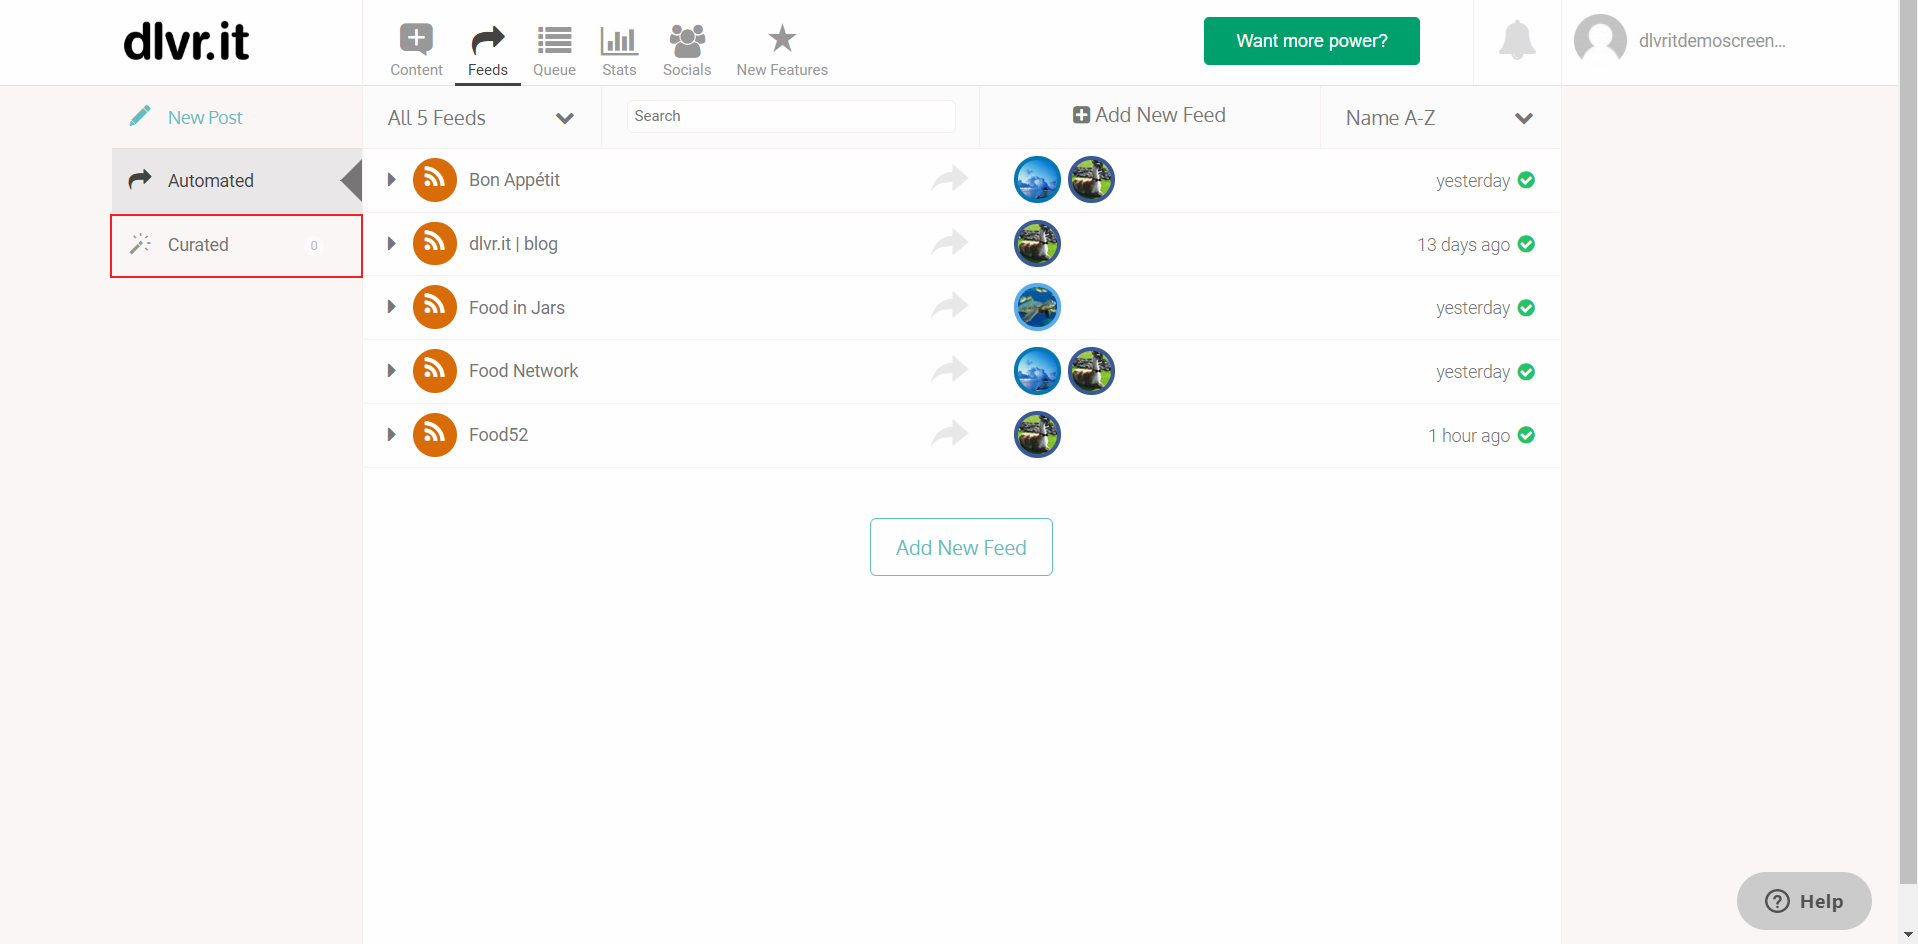The height and width of the screenshot is (944, 1918).
Task: Click the dlvr.it | blog green status checkmark
Action: click(1526, 244)
